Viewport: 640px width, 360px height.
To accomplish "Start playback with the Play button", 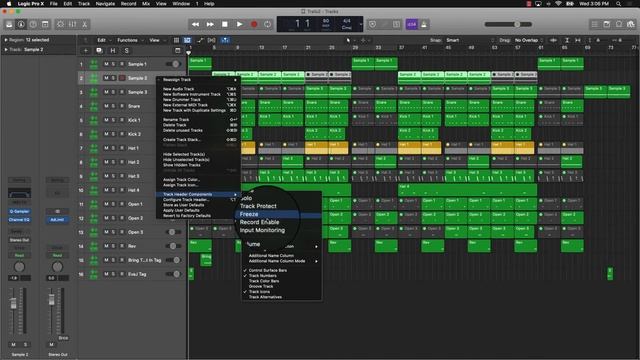I will [240, 24].
